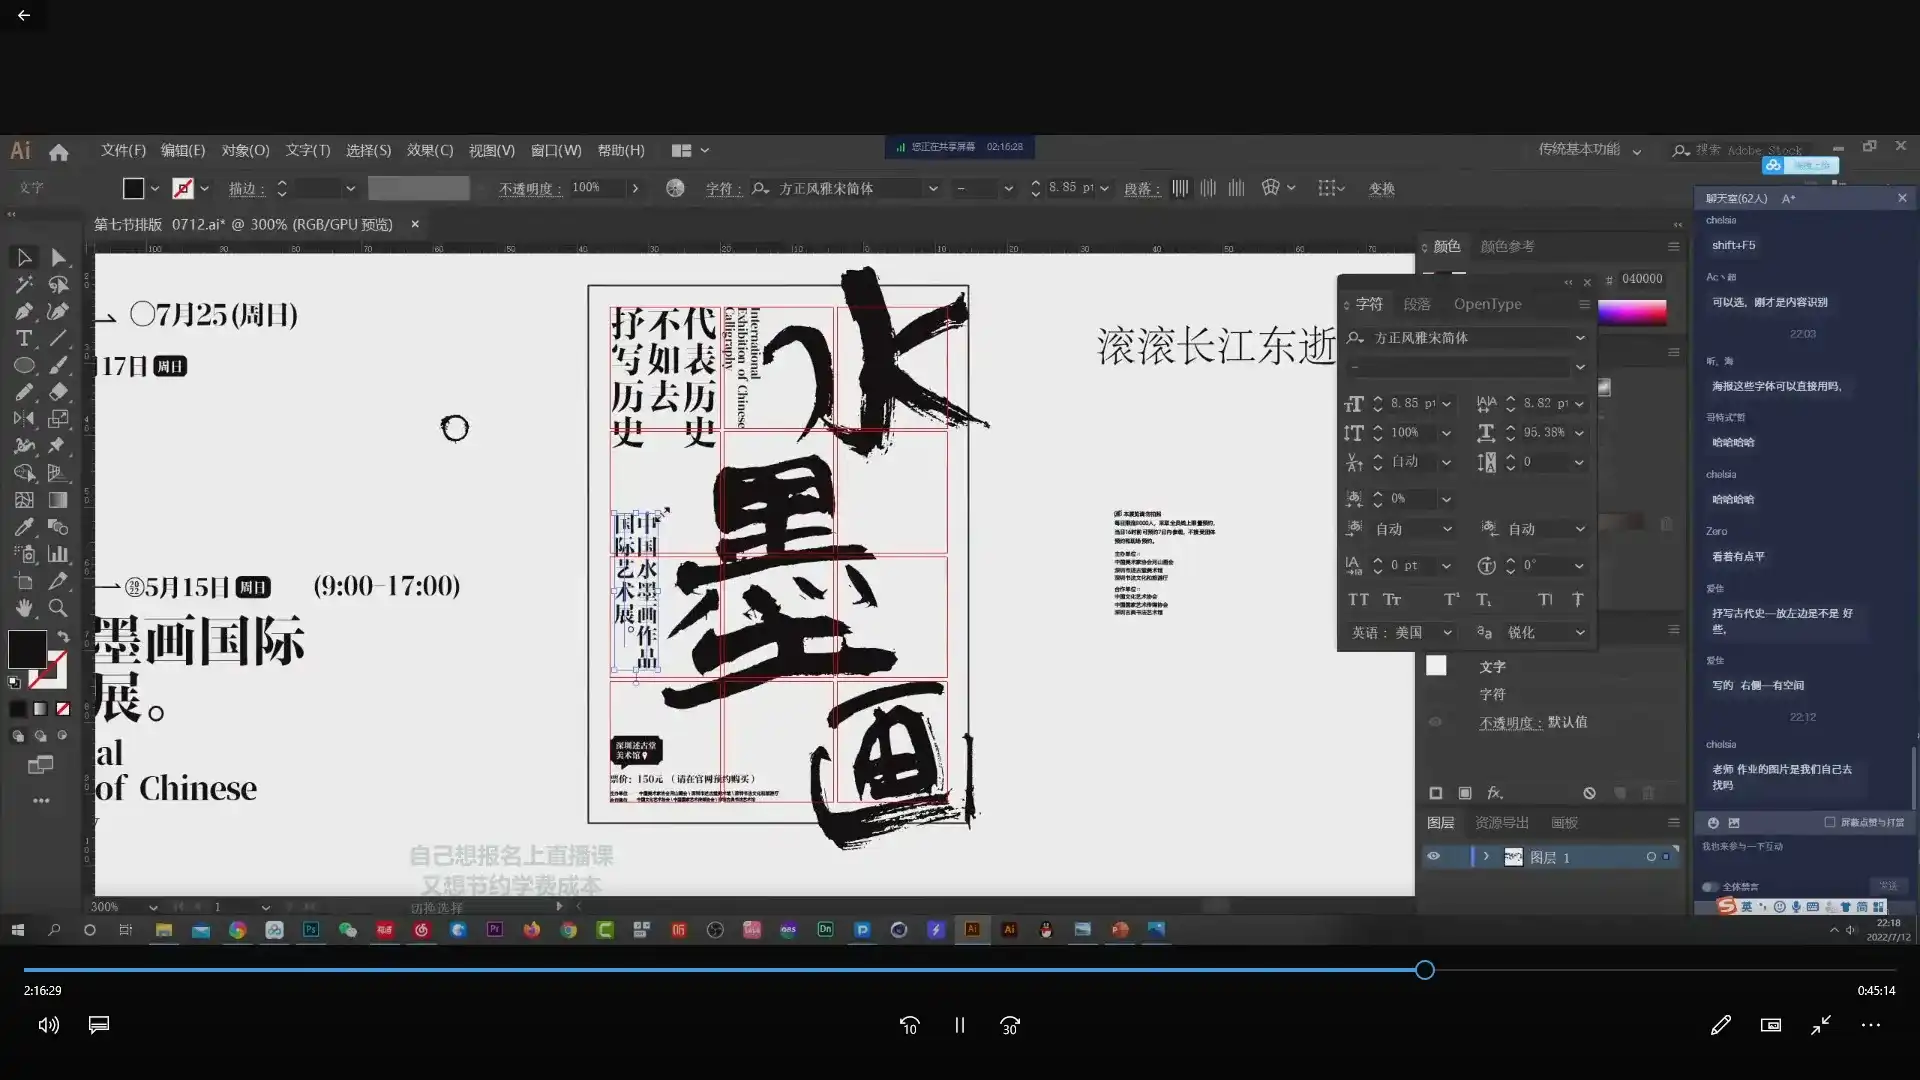Toggle All Caps in the Character panel

(1358, 599)
